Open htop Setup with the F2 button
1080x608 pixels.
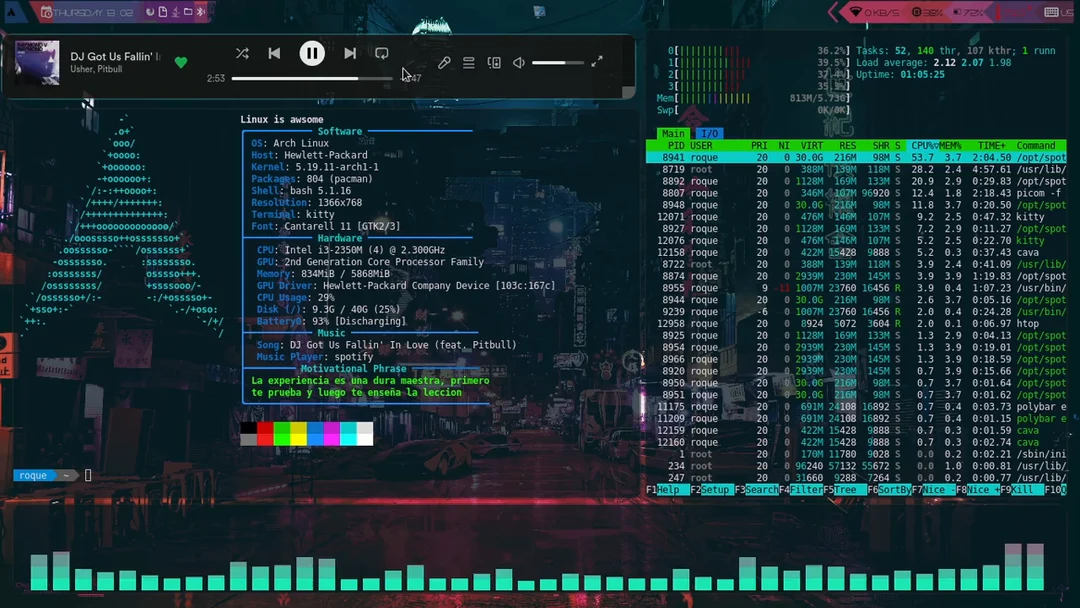point(712,490)
